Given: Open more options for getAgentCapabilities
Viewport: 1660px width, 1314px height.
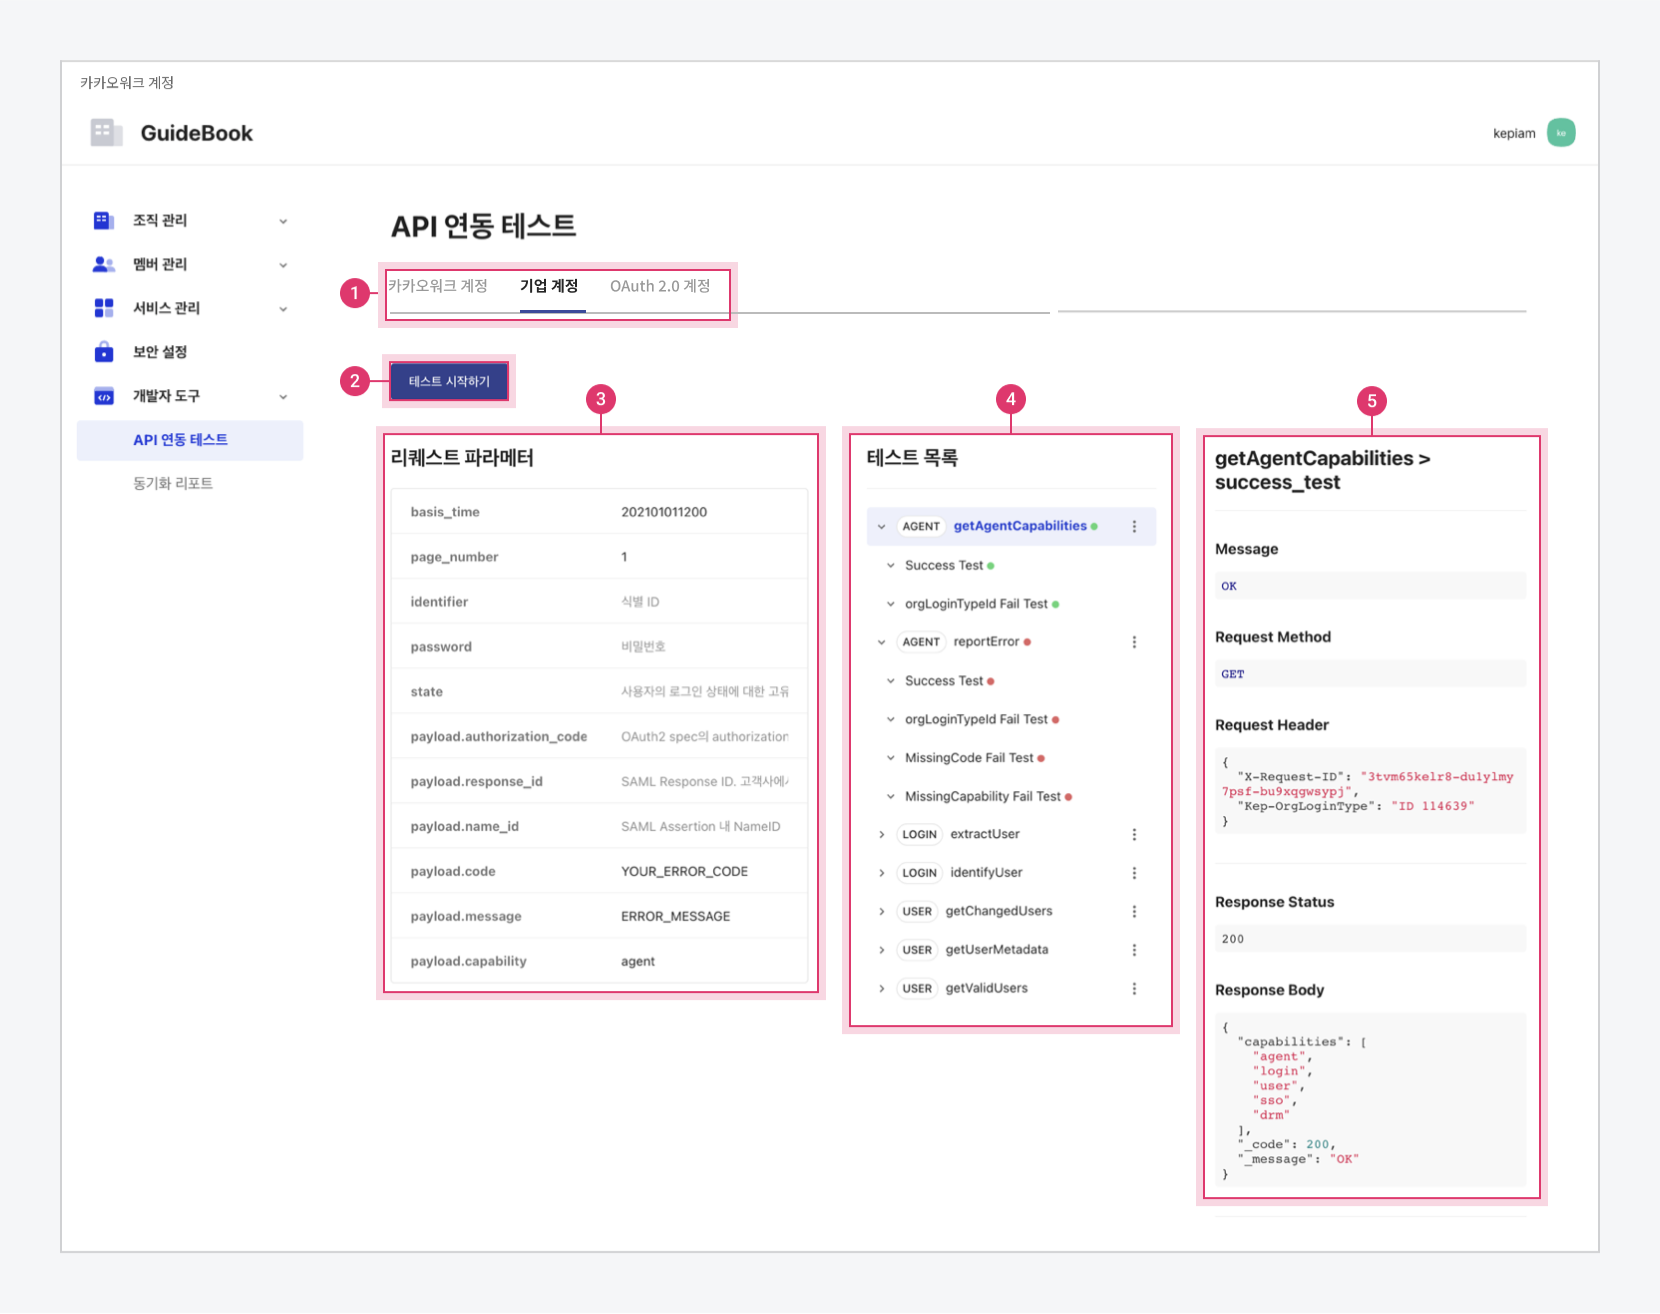Looking at the screenshot, I should [1134, 526].
